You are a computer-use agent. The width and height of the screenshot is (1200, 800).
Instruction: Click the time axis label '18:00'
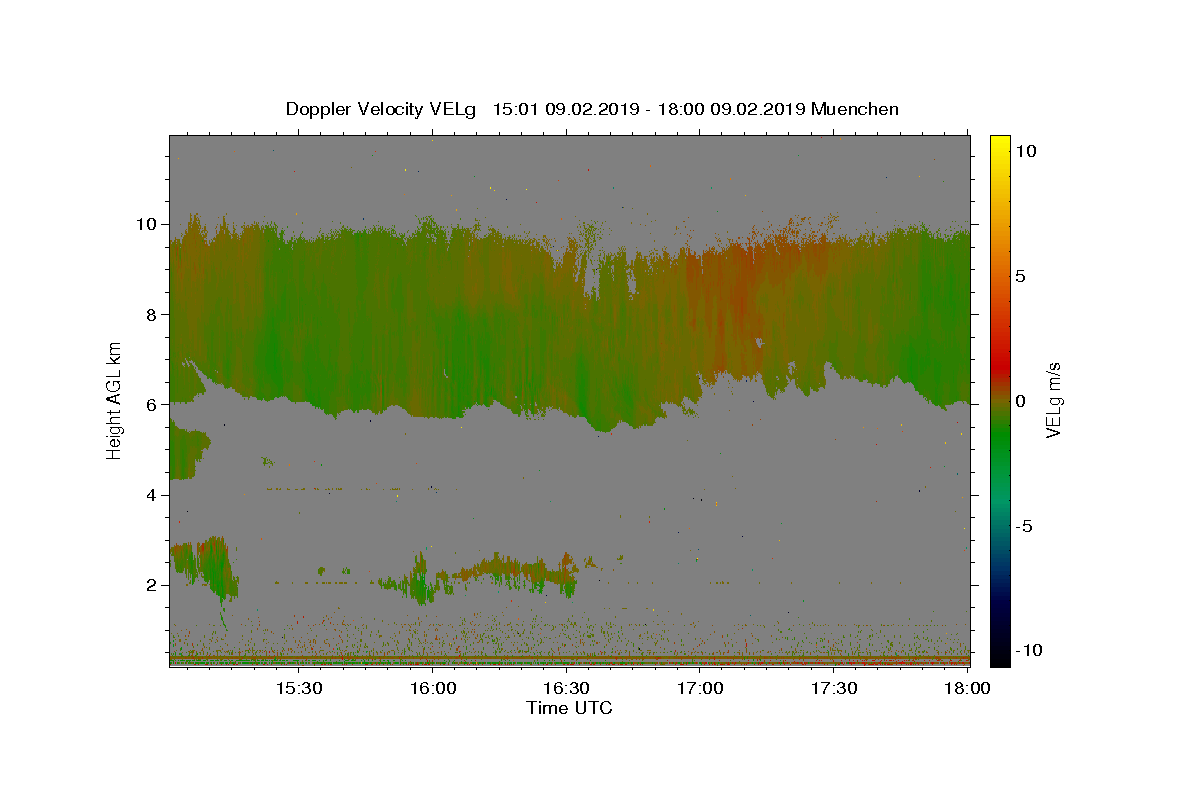pos(967,688)
